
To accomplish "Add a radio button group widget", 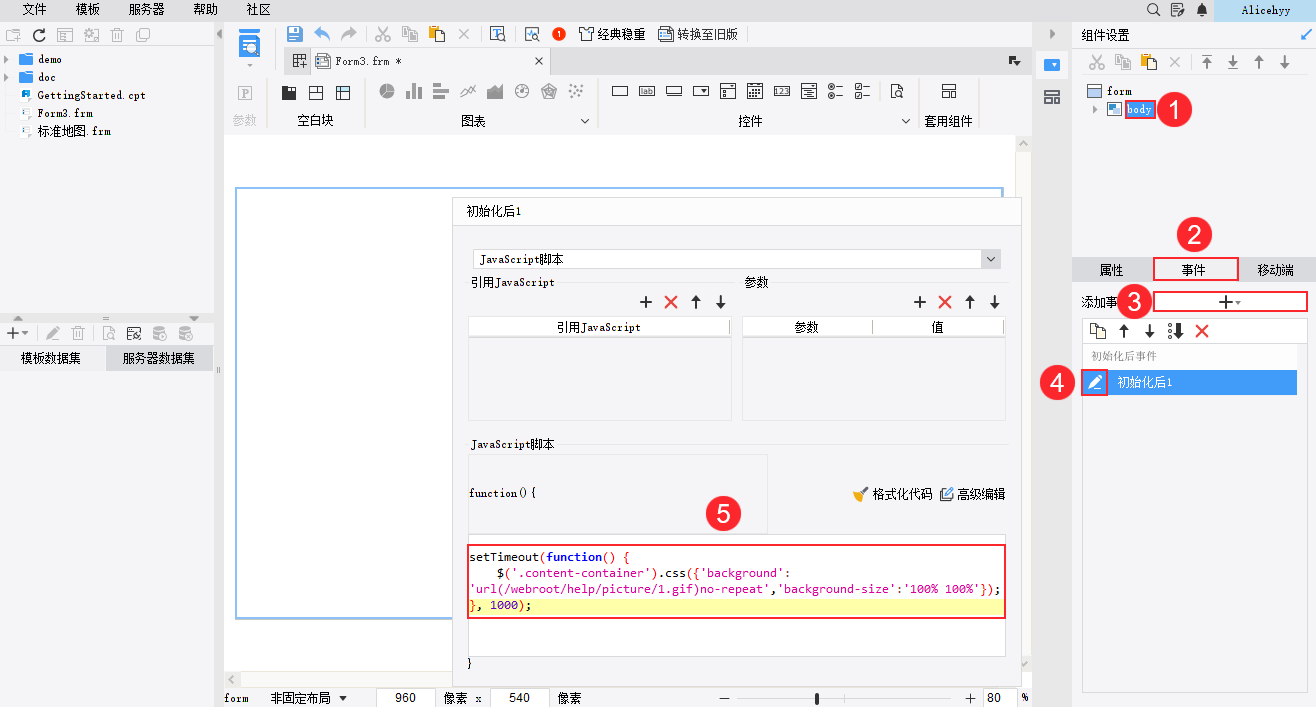I will coord(837,91).
